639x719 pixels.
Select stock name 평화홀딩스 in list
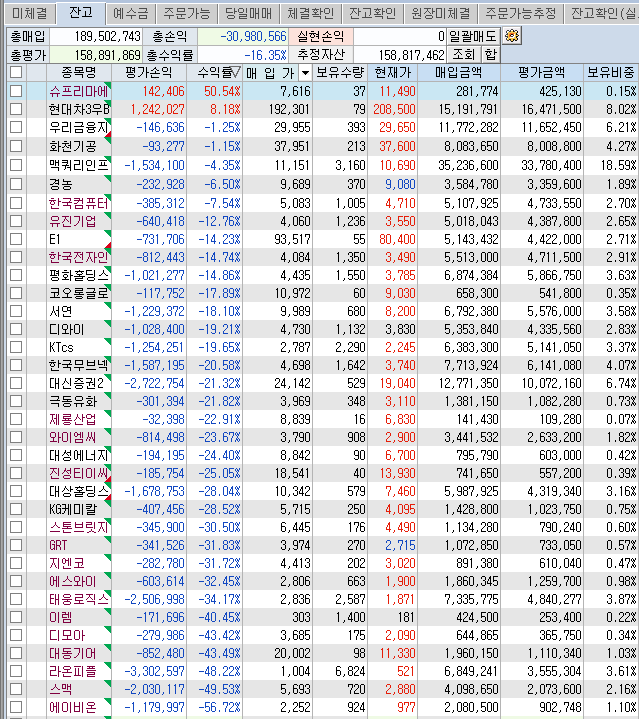click(x=79, y=275)
